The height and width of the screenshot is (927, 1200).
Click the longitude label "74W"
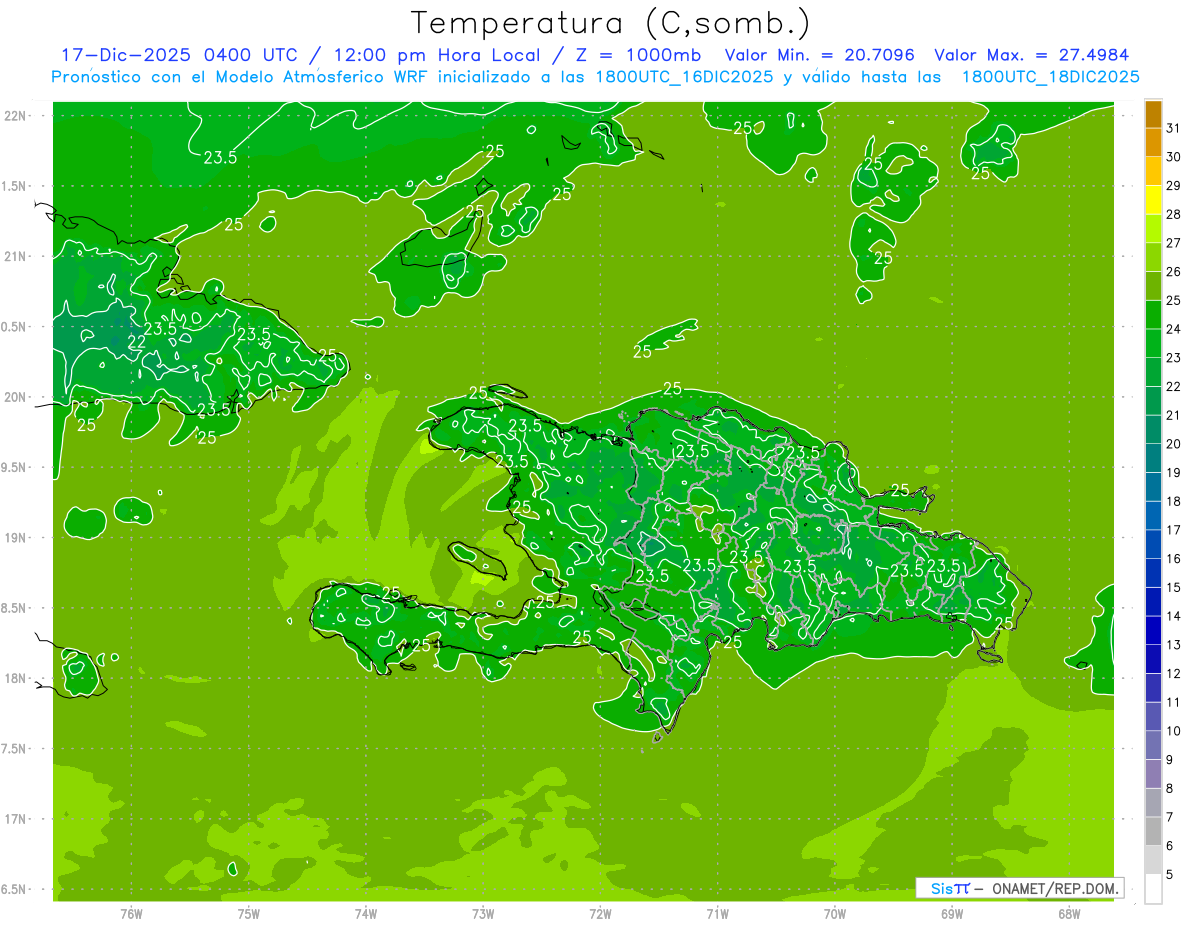(x=366, y=914)
